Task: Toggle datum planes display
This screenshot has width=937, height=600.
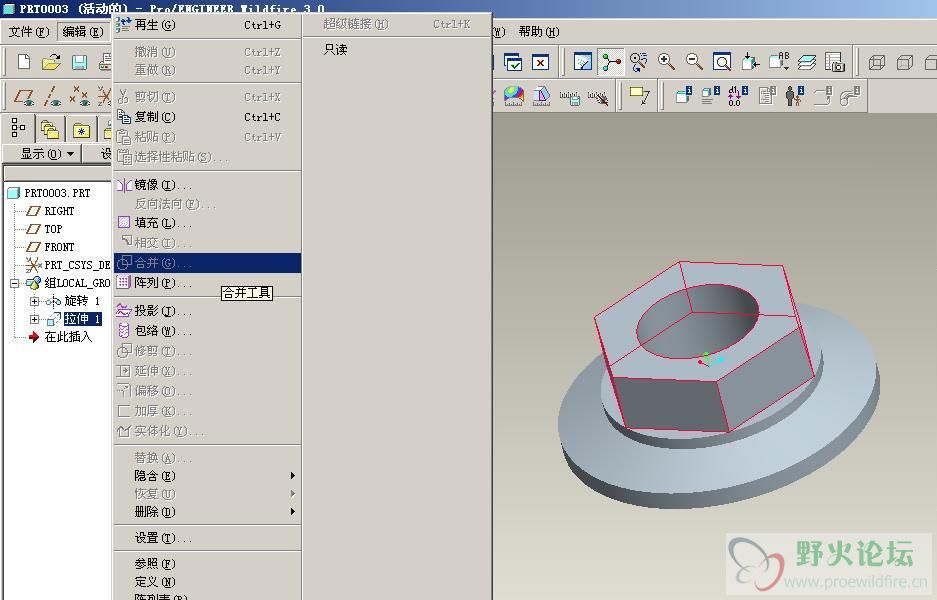Action: [x=25, y=96]
